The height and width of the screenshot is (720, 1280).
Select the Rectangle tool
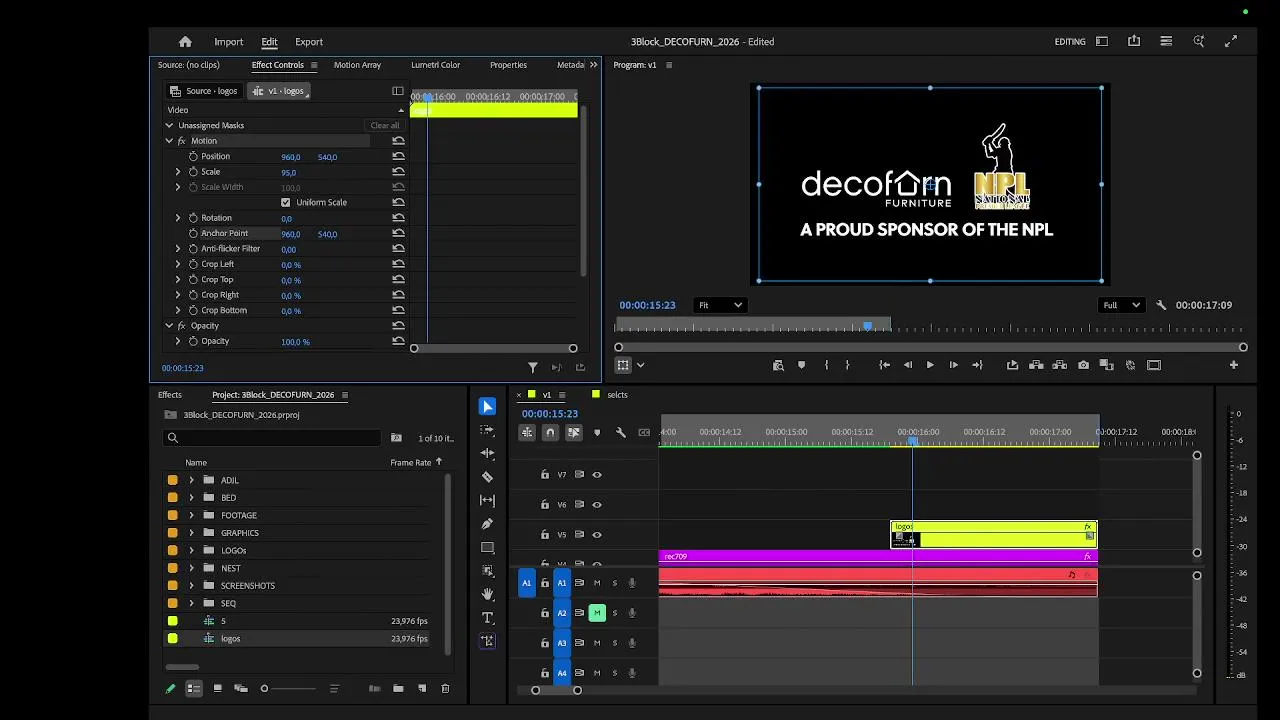(x=487, y=547)
